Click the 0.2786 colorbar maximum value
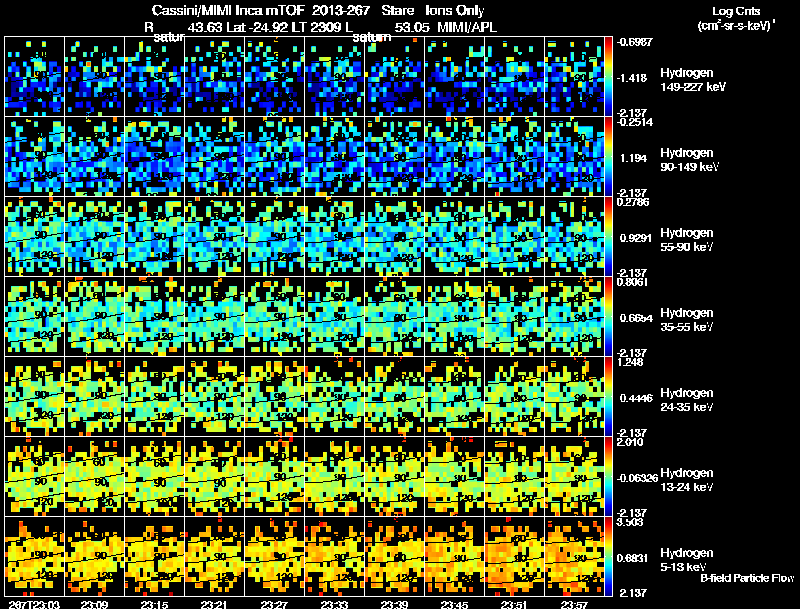The width and height of the screenshot is (800, 609). [x=633, y=202]
